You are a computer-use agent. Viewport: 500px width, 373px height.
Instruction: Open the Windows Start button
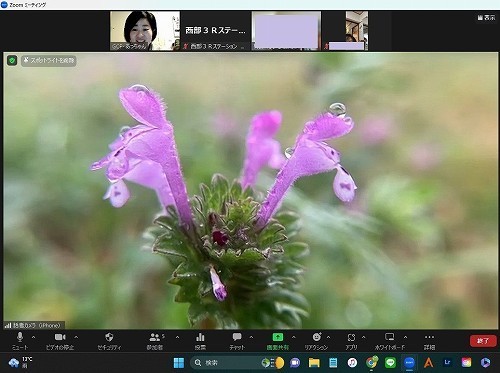click(179, 362)
